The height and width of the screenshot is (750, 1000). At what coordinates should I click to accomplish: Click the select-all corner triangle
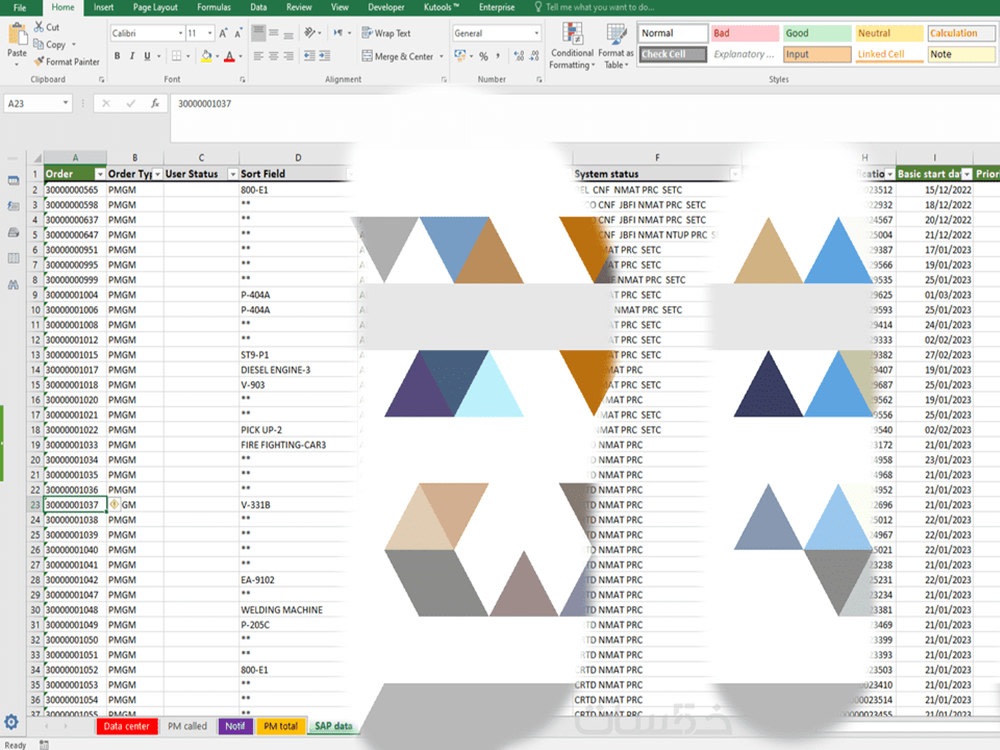pos(36,158)
